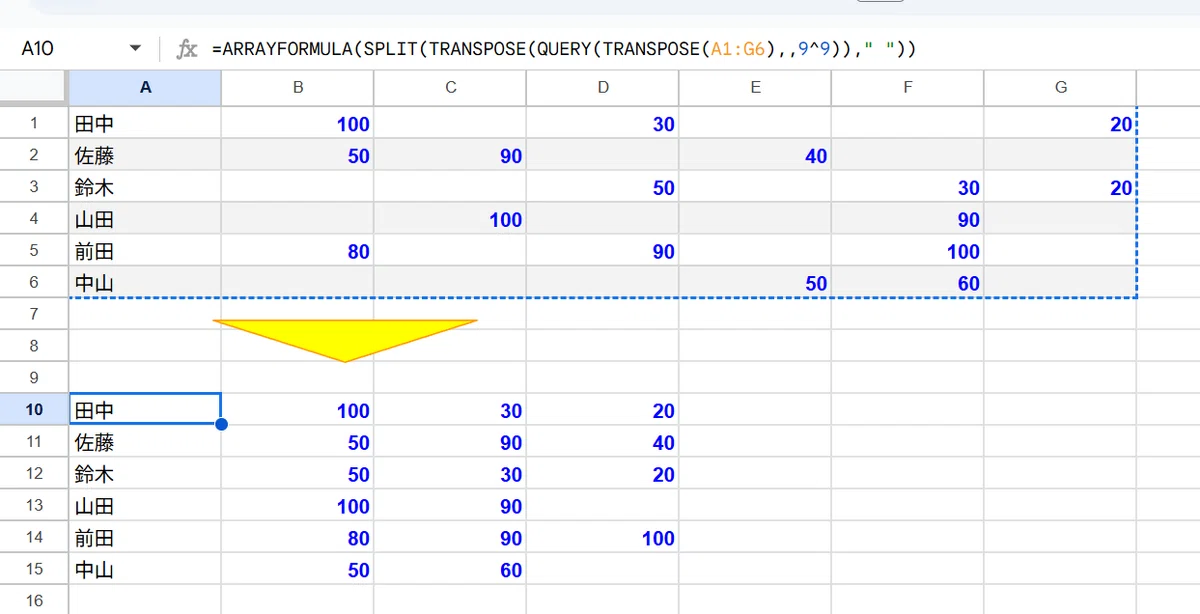Viewport: 1200px width, 614px height.
Task: Click cell B14 with value 80
Action: pos(298,538)
